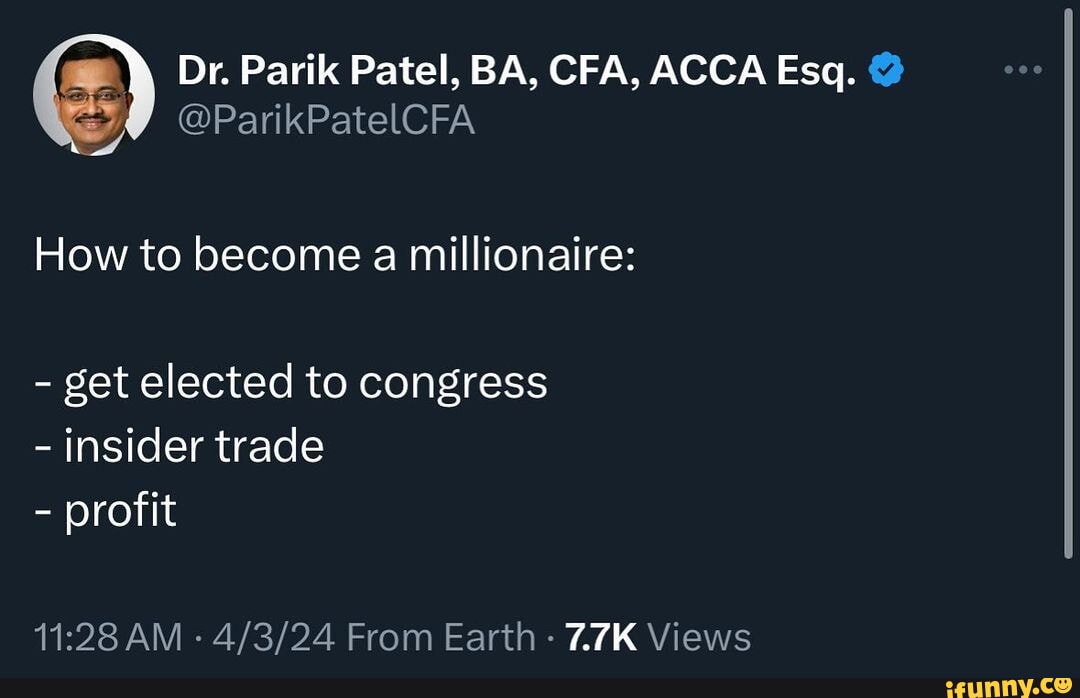Open the @ParikPatelCFA handle
The image size is (1080, 698).
tap(326, 120)
